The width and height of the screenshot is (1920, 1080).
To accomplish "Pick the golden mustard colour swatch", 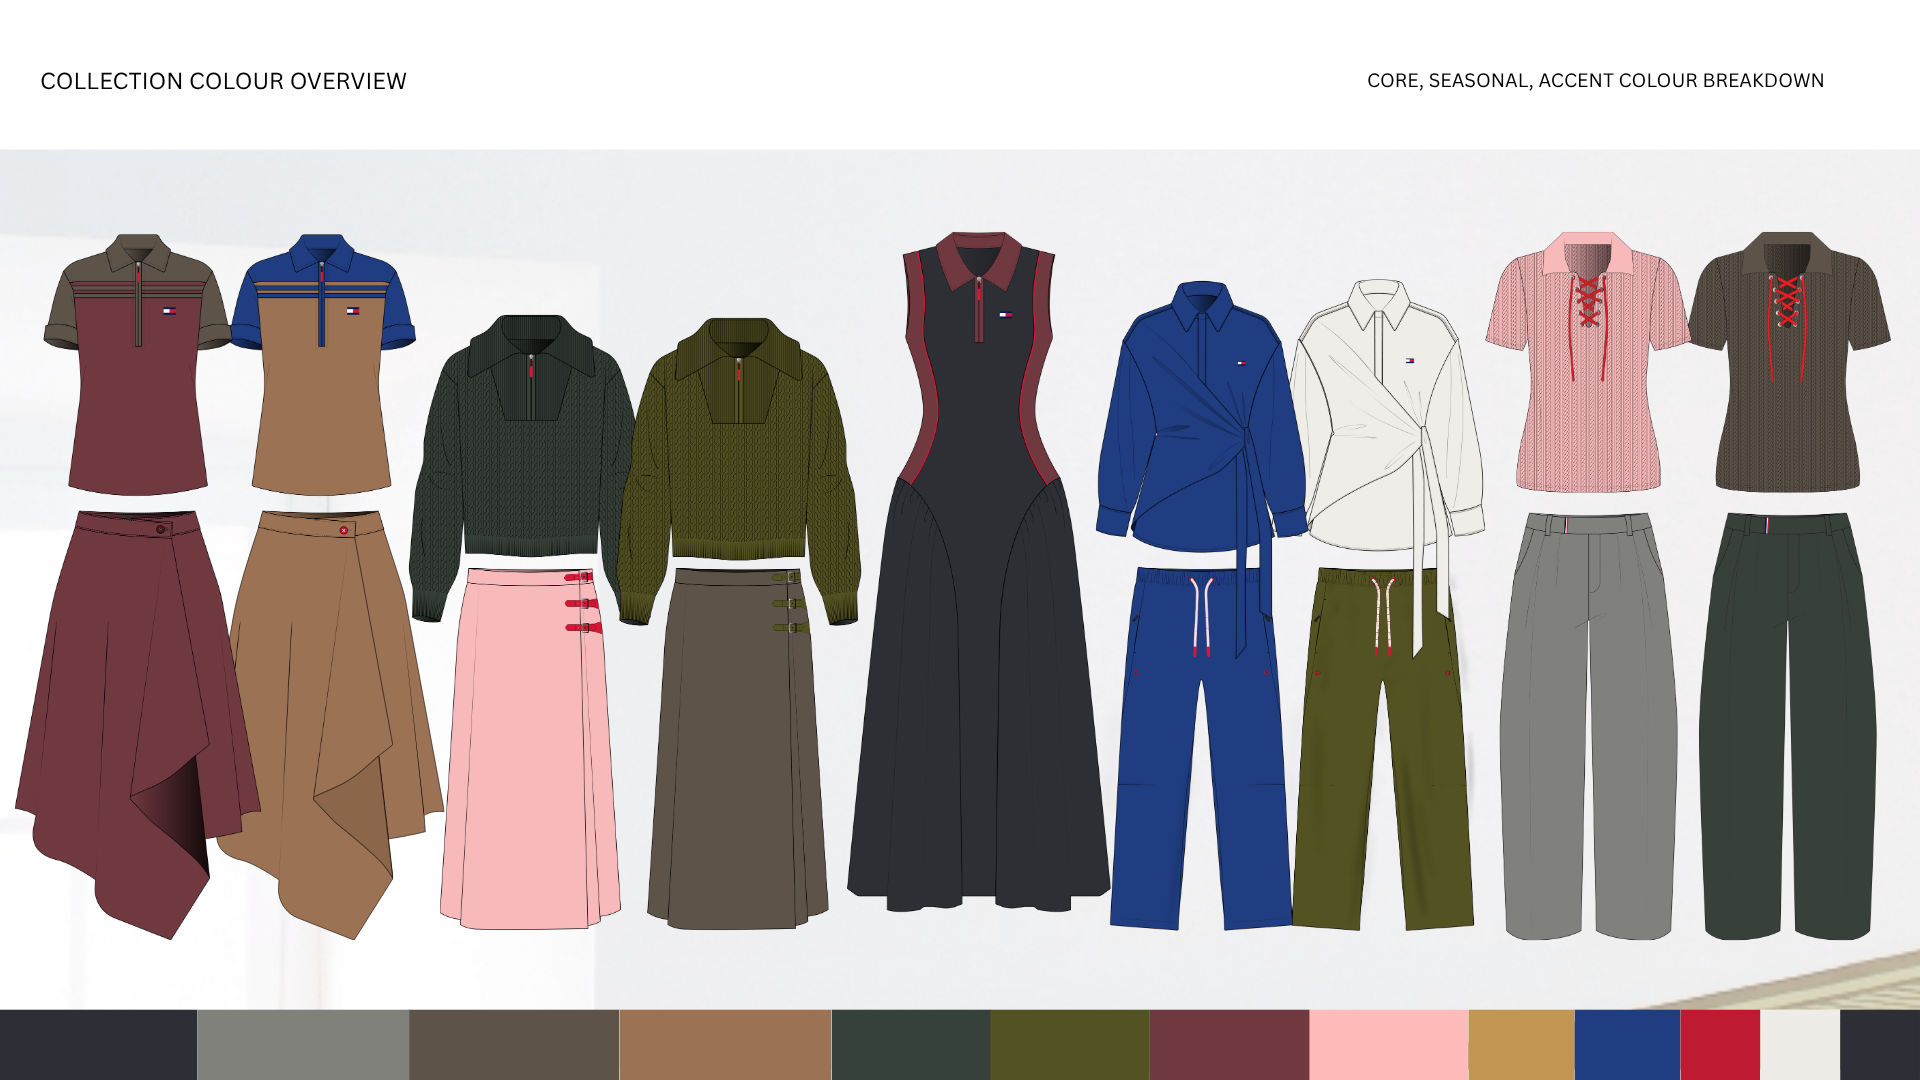I will click(x=1522, y=1044).
